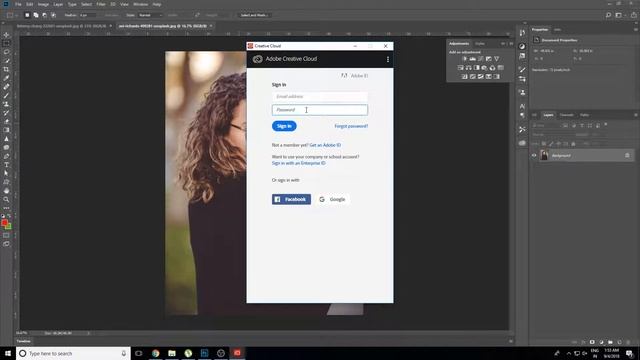Toggle Subtract from Selection mode
Image resolution: width=640 pixels, height=360 pixels.
pyautogui.click(x=45, y=15)
